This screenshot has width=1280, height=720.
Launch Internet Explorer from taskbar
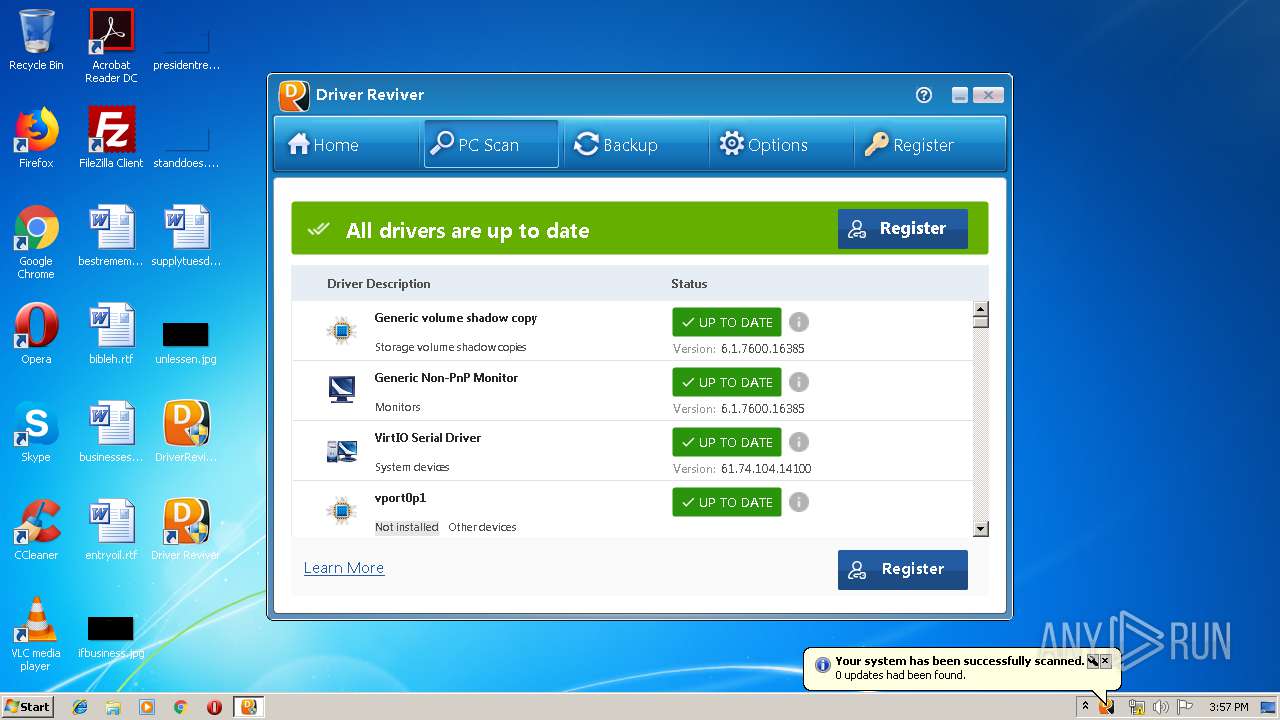pos(80,707)
